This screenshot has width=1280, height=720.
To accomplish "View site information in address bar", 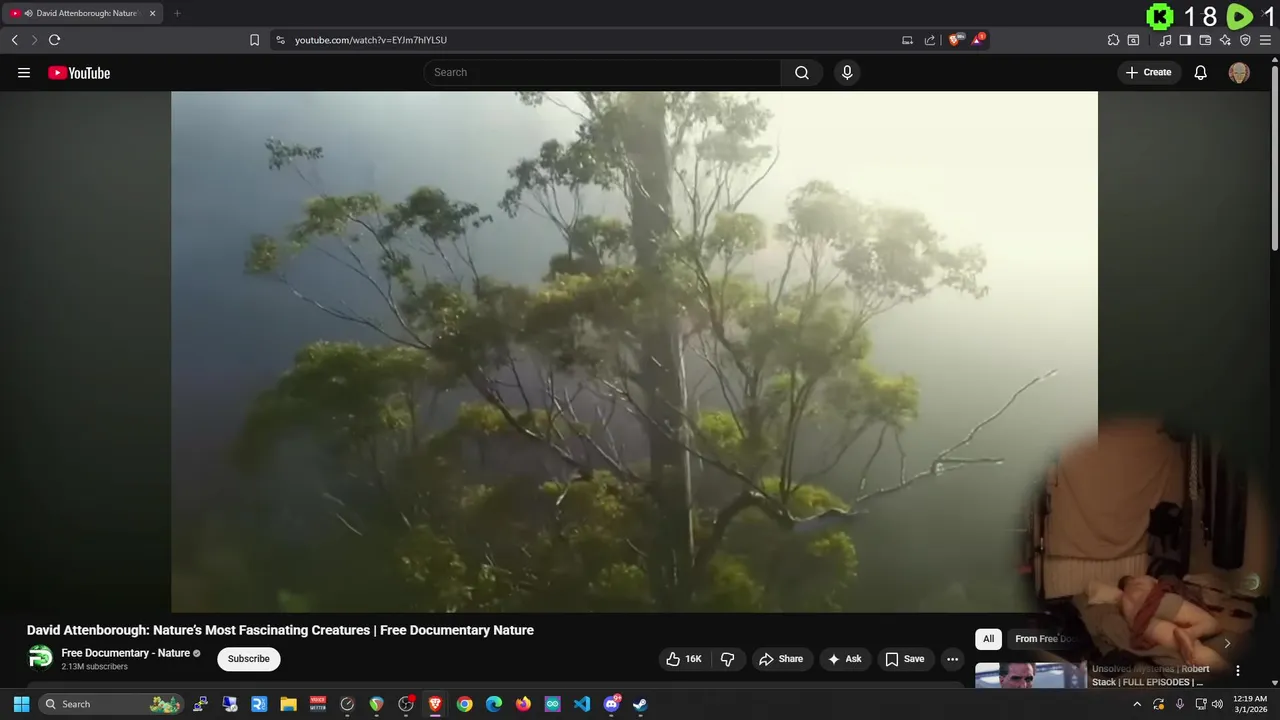I will pos(280,40).
